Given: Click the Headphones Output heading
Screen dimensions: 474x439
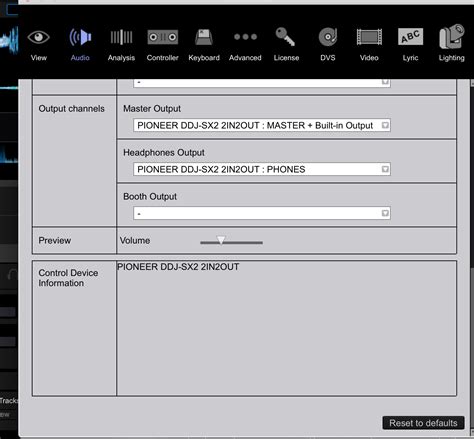Looking at the screenshot, I should (x=164, y=153).
